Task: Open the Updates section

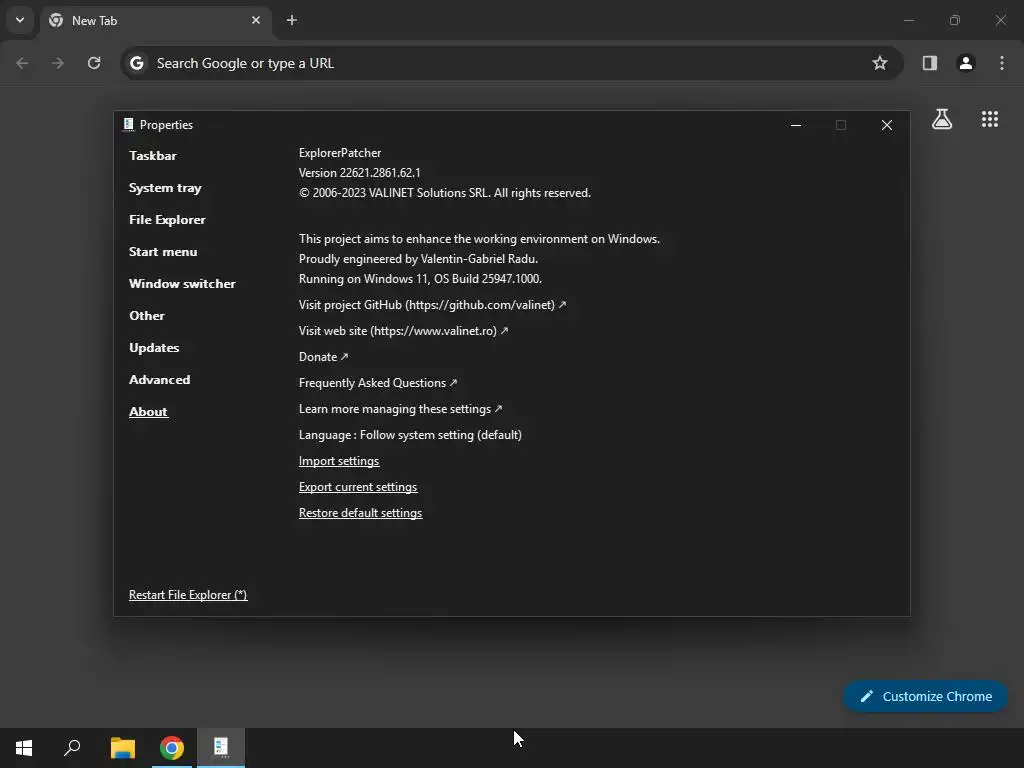Action: [154, 347]
